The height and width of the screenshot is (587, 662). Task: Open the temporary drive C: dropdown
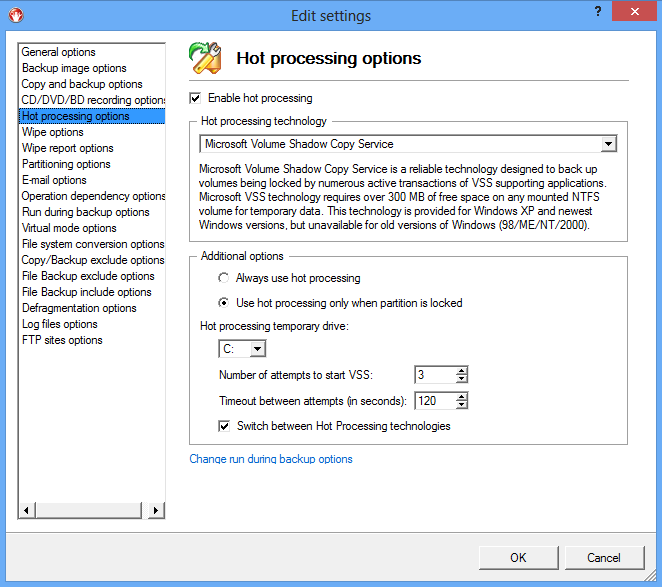click(257, 349)
